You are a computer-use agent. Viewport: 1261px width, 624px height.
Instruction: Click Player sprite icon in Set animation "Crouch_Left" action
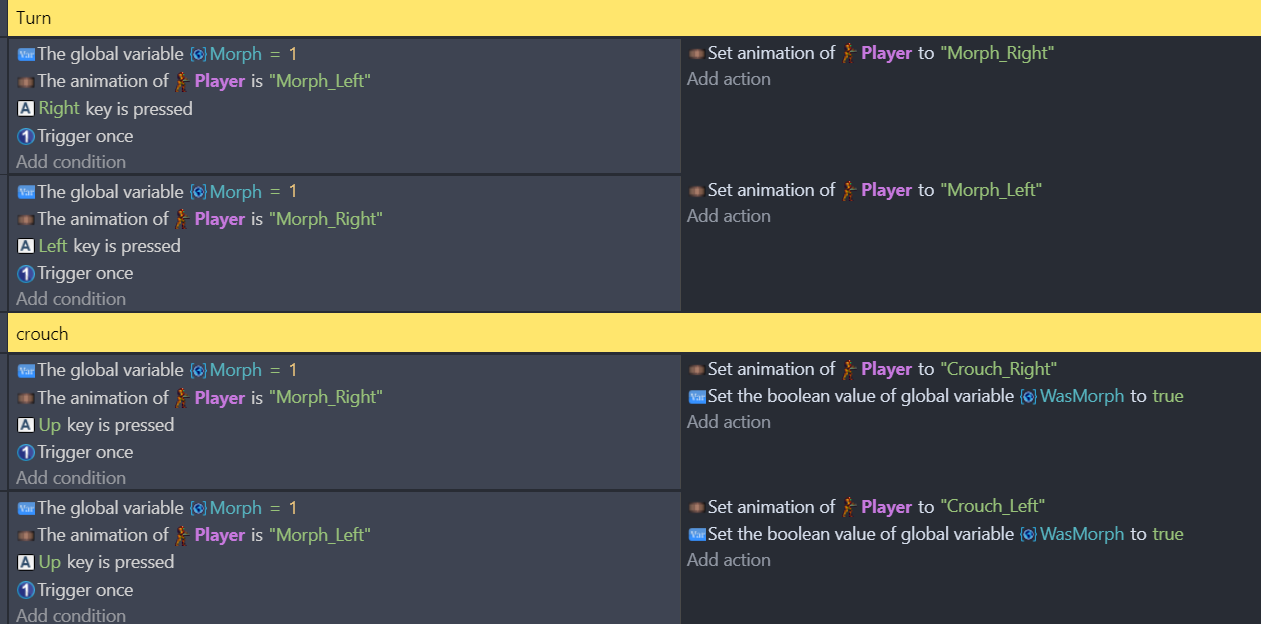point(849,507)
